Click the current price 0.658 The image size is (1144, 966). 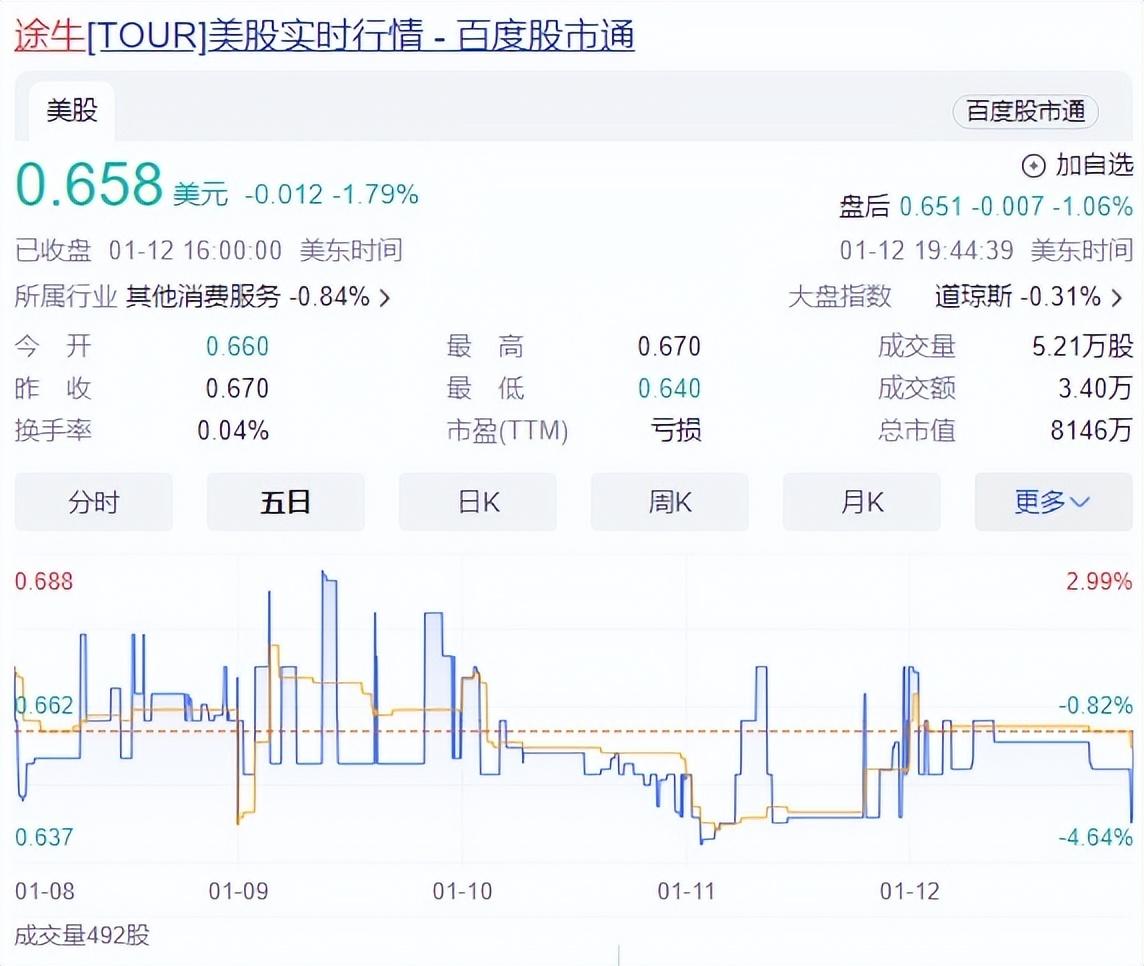click(89, 183)
